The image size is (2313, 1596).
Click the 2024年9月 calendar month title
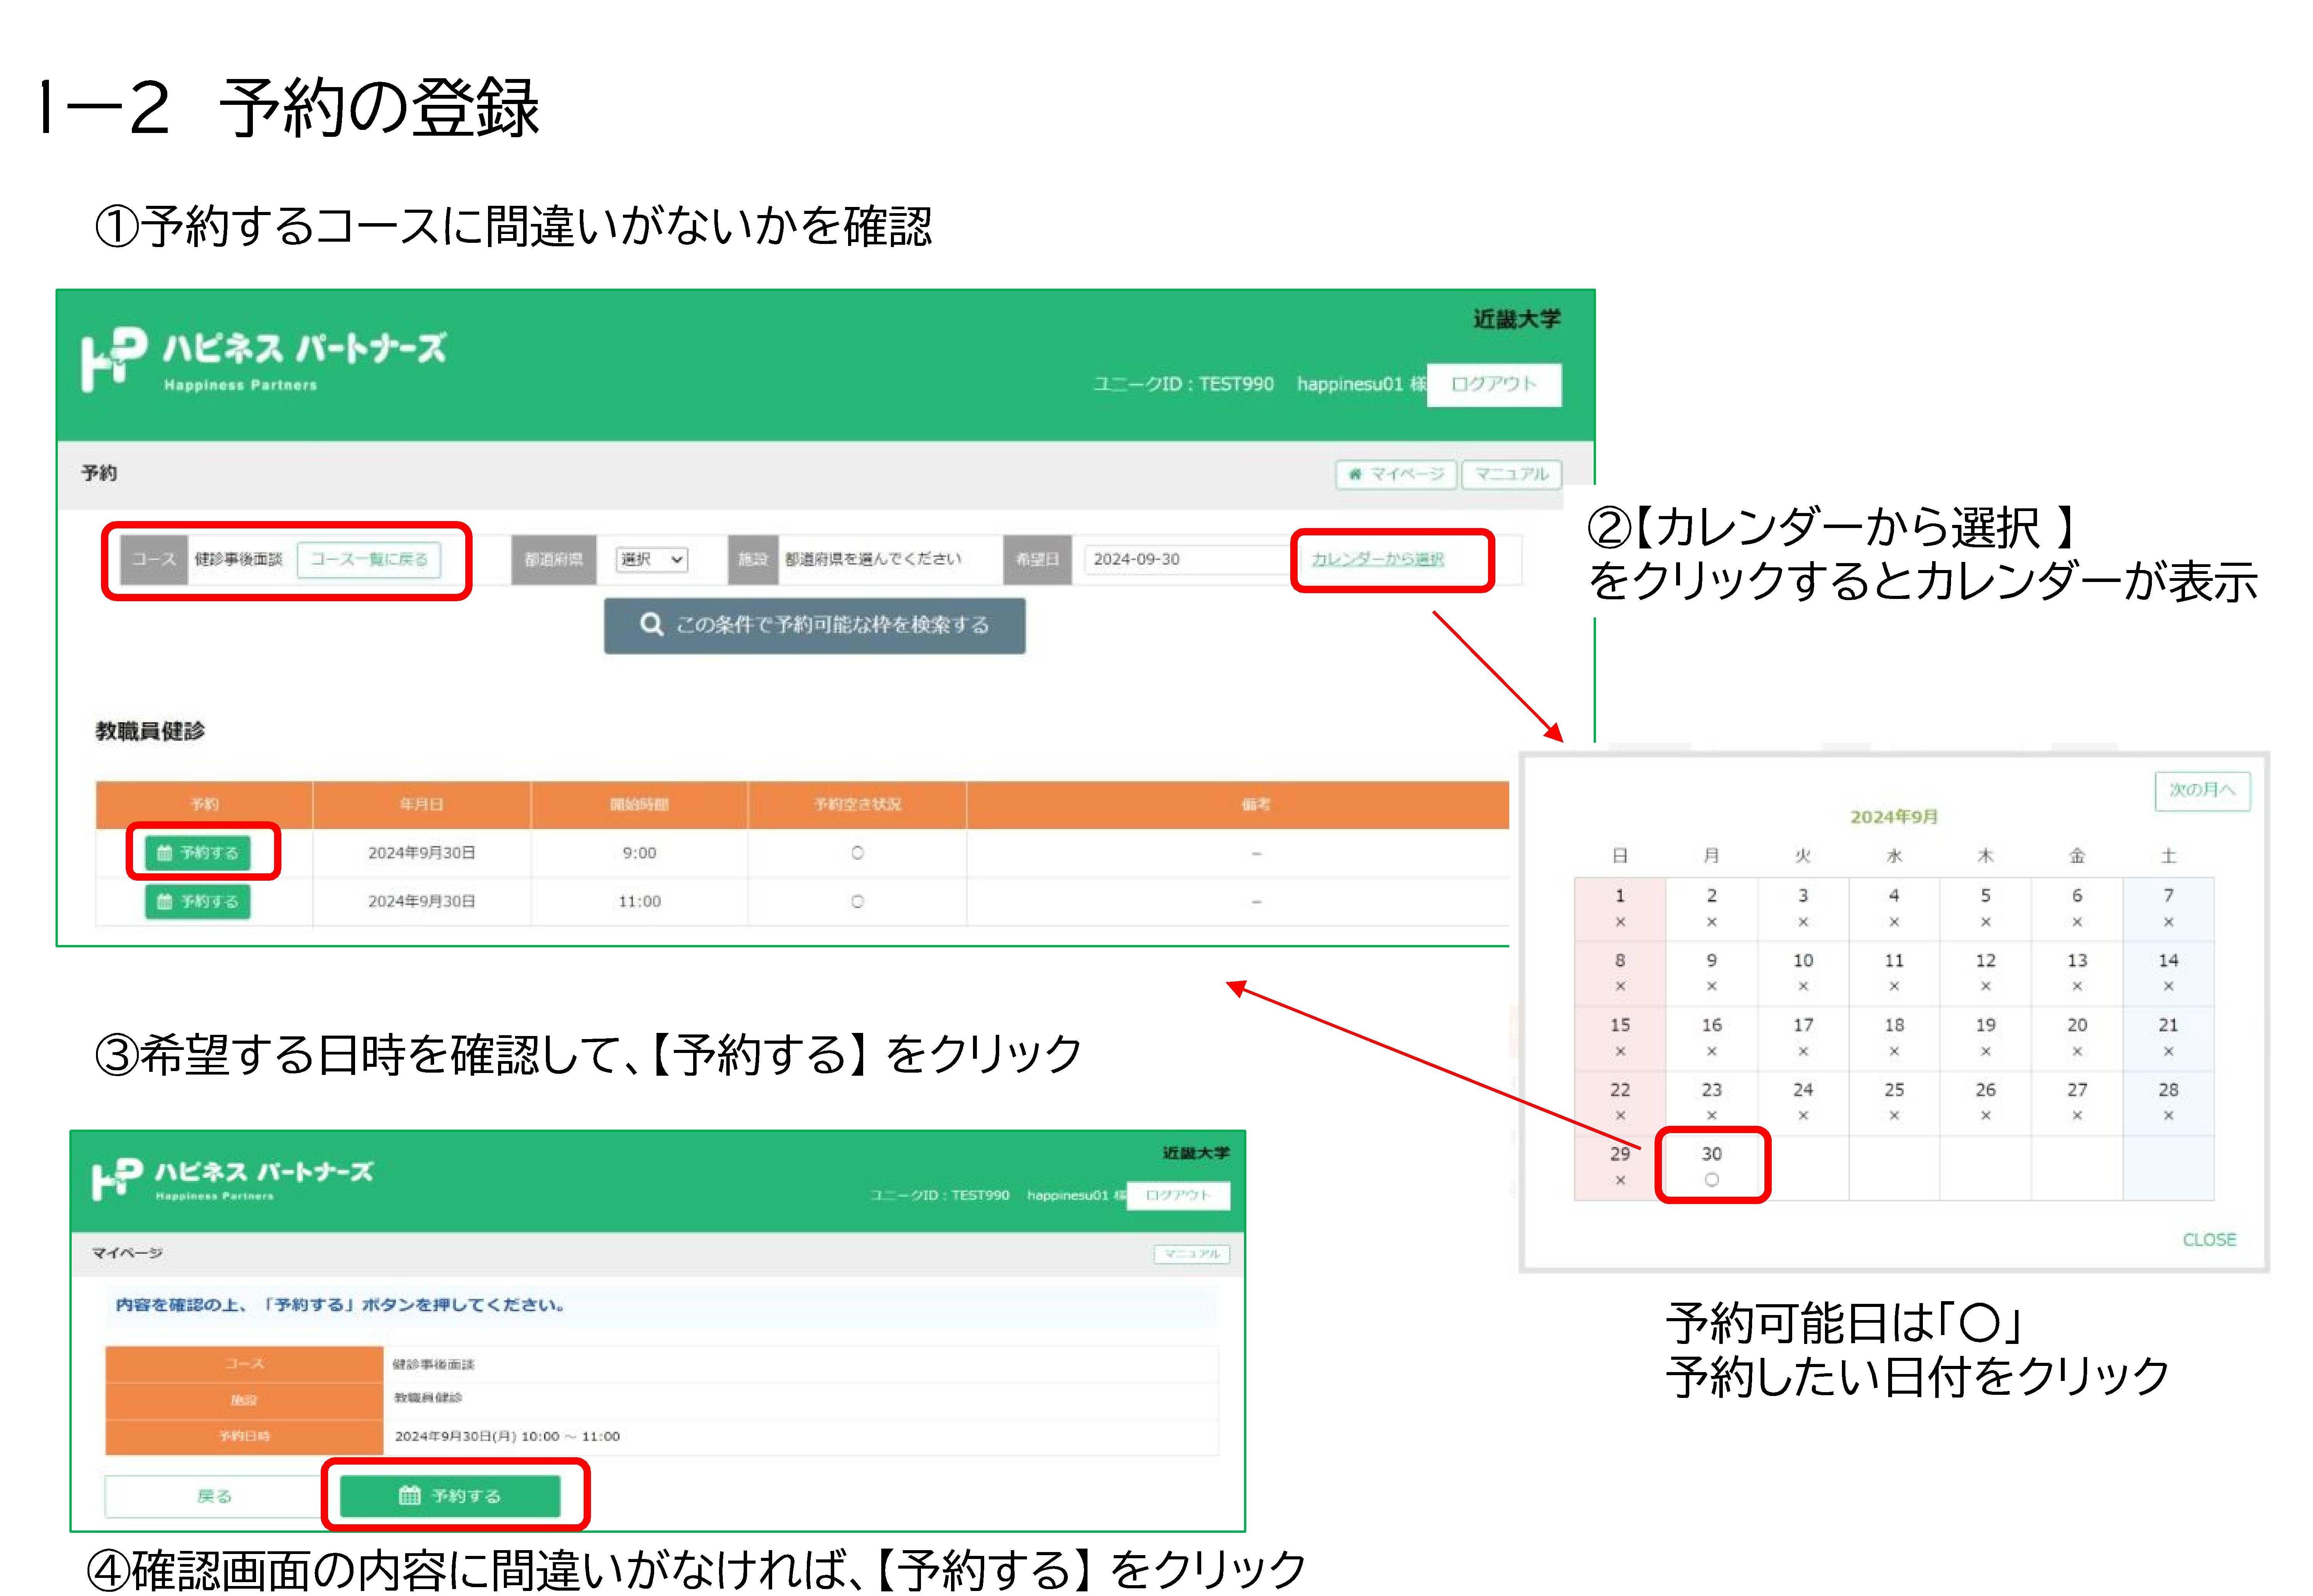click(1893, 817)
